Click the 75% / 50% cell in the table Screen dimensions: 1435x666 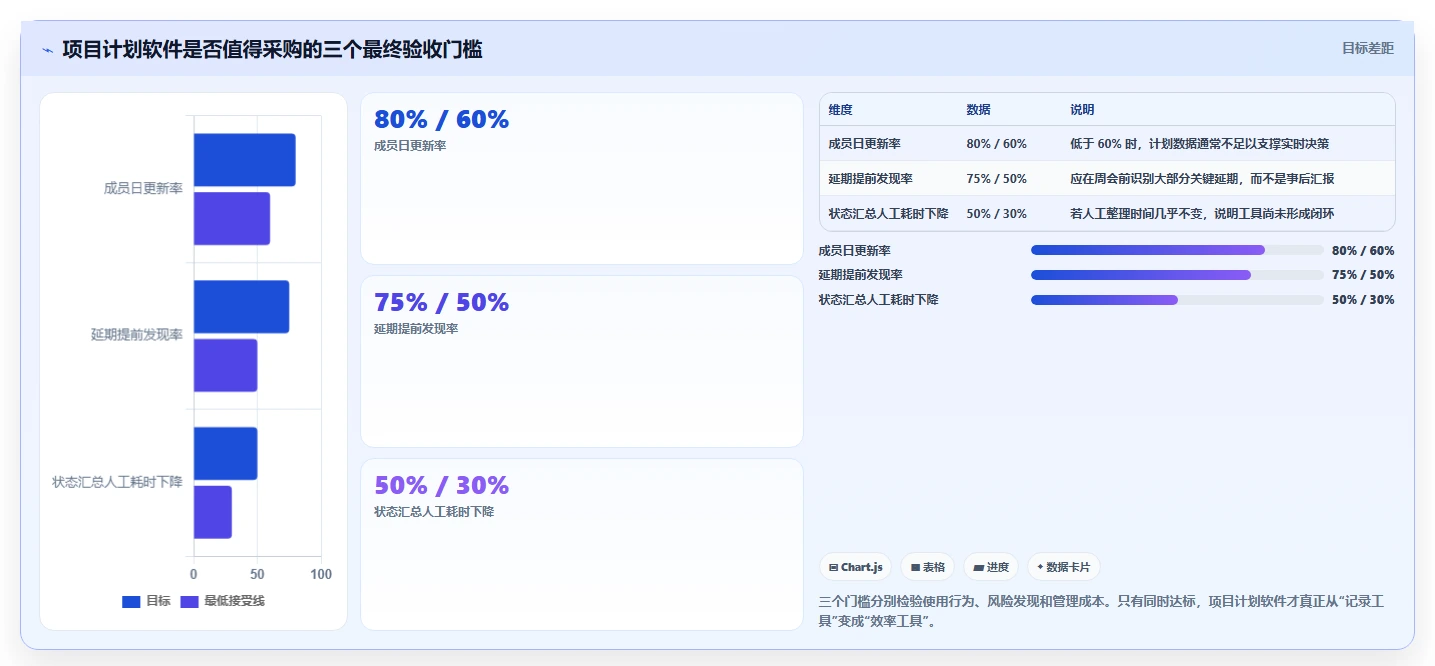[x=996, y=179]
